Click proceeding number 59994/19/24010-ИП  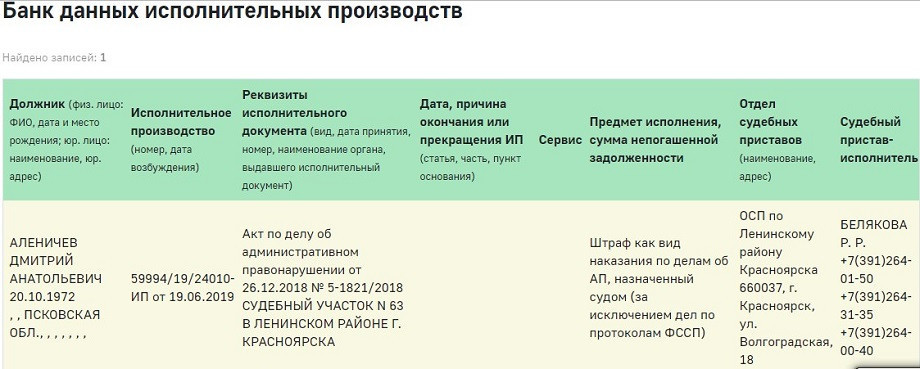coord(183,287)
